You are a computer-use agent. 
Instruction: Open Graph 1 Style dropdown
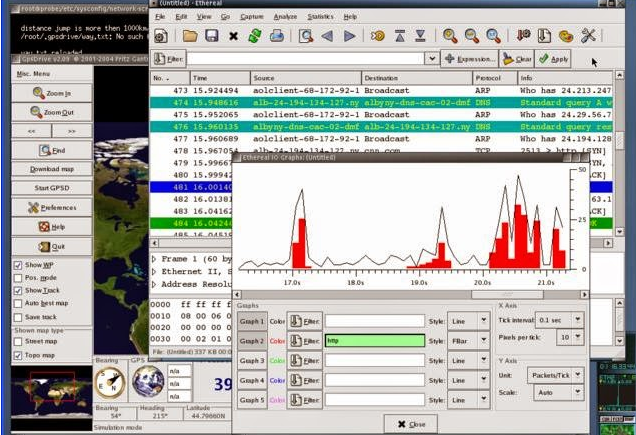(x=469, y=321)
